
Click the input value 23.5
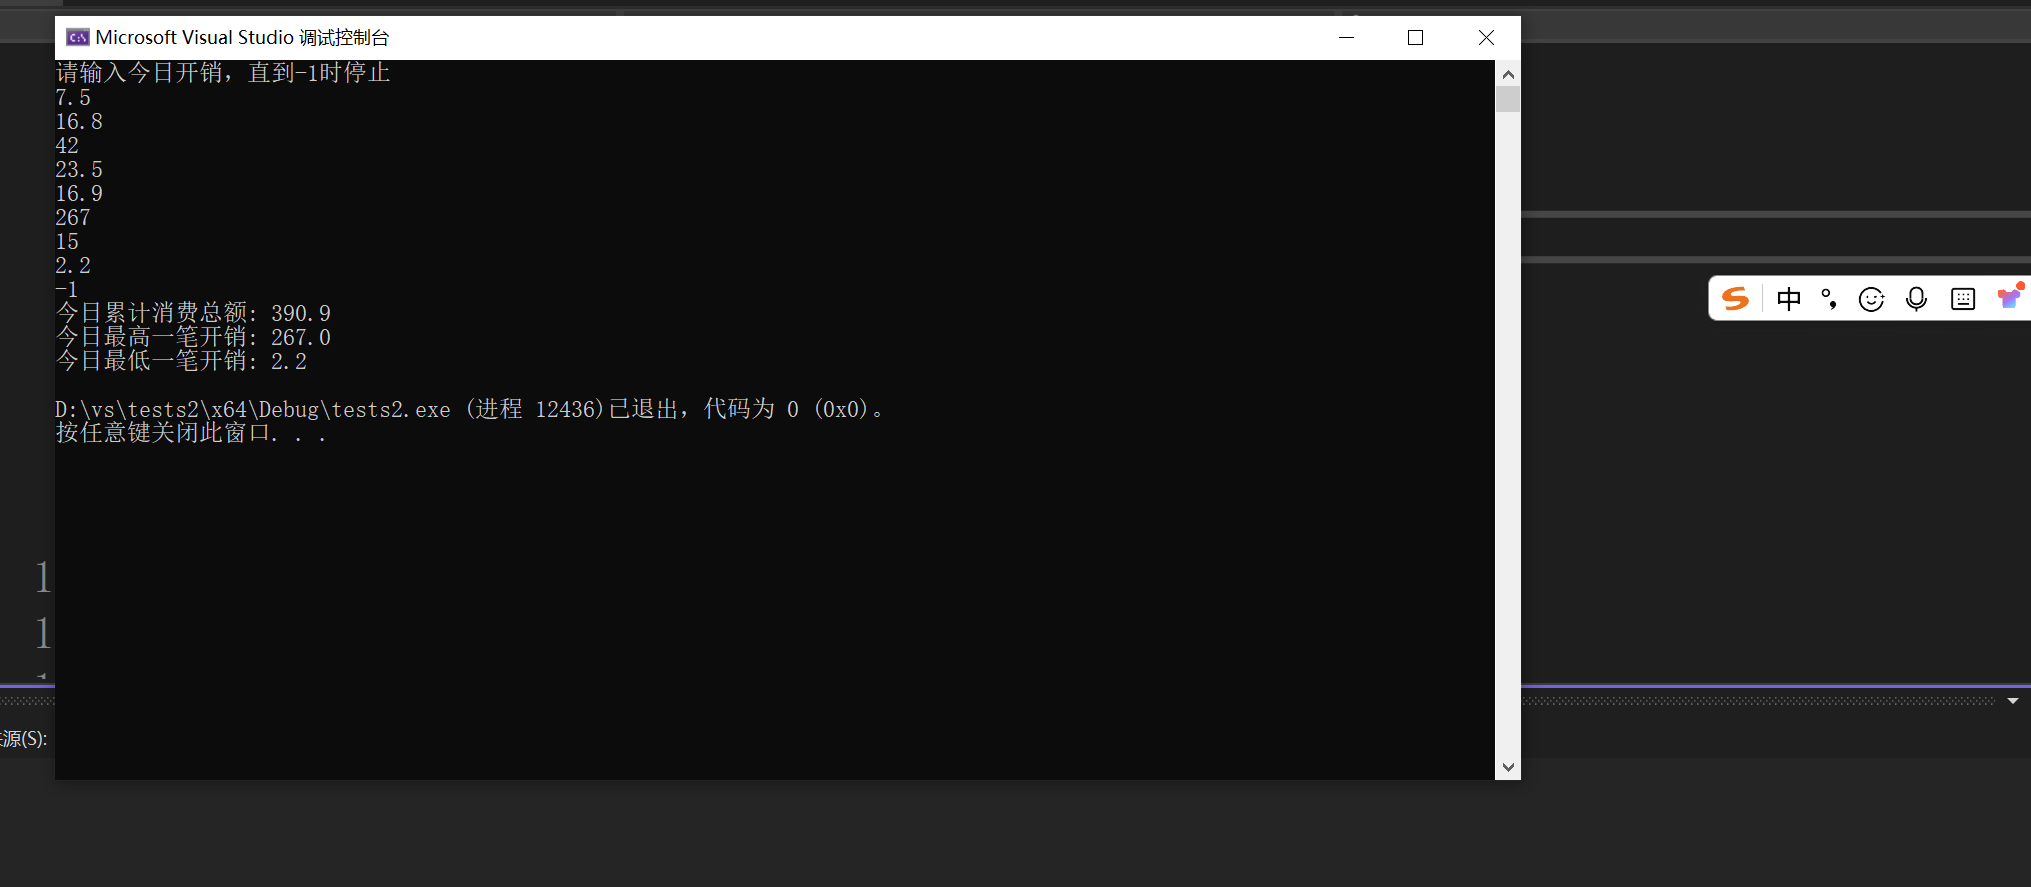tap(79, 170)
